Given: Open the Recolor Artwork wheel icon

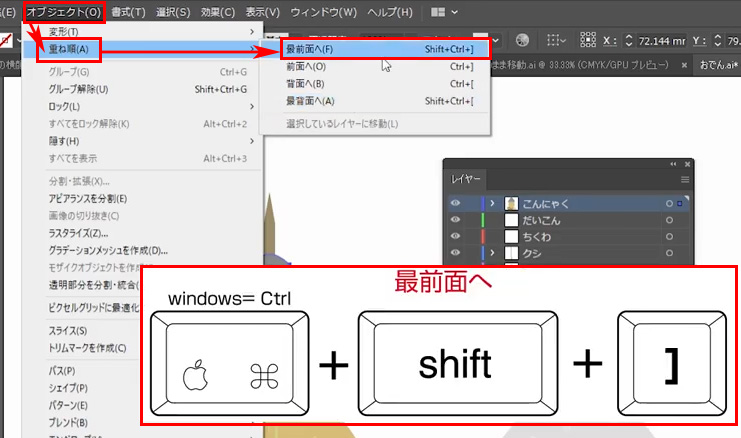Looking at the screenshot, I should [x=522, y=40].
